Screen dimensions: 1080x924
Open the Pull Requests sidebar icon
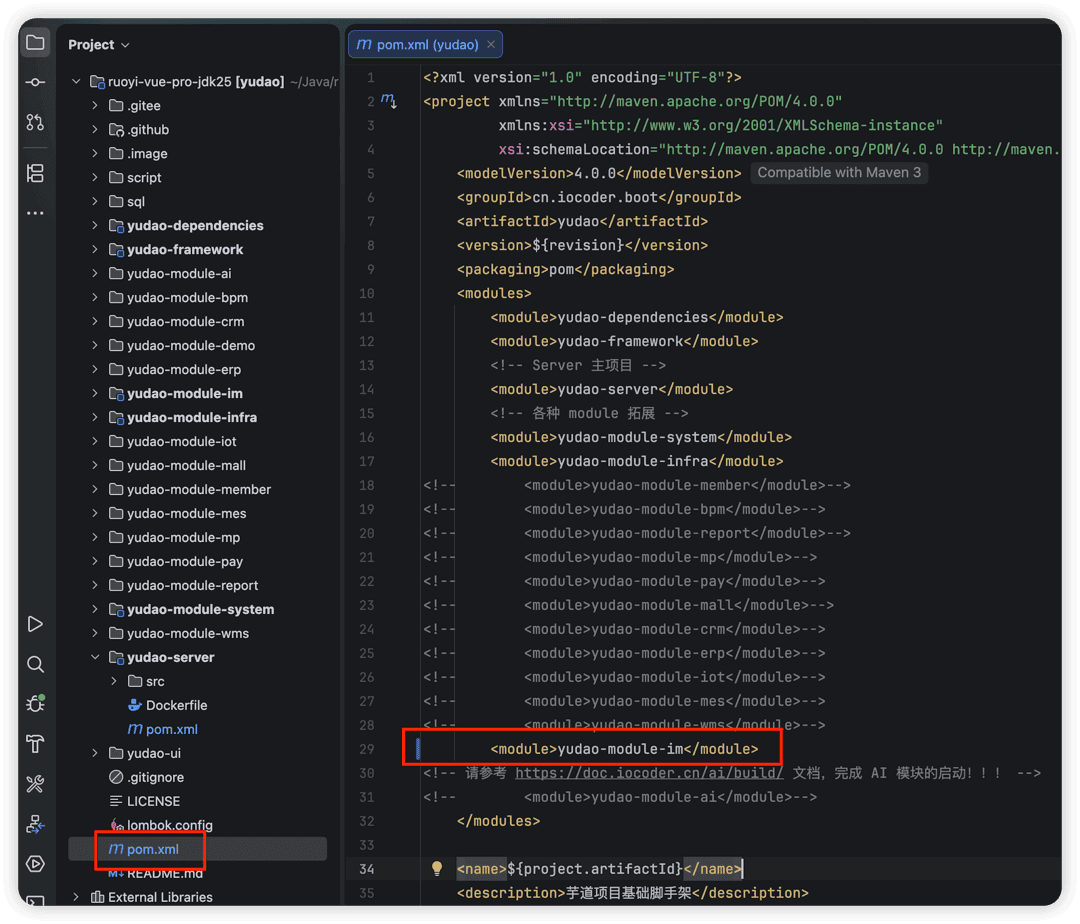click(x=35, y=123)
